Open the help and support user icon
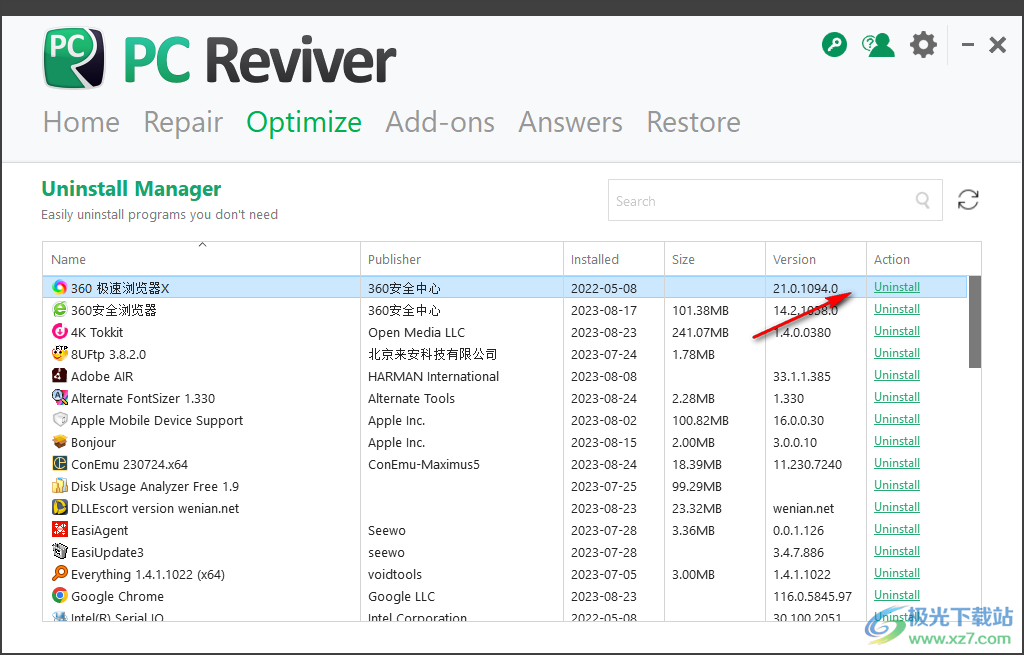Screen dimensions: 1024x655 pyautogui.click(x=878, y=45)
